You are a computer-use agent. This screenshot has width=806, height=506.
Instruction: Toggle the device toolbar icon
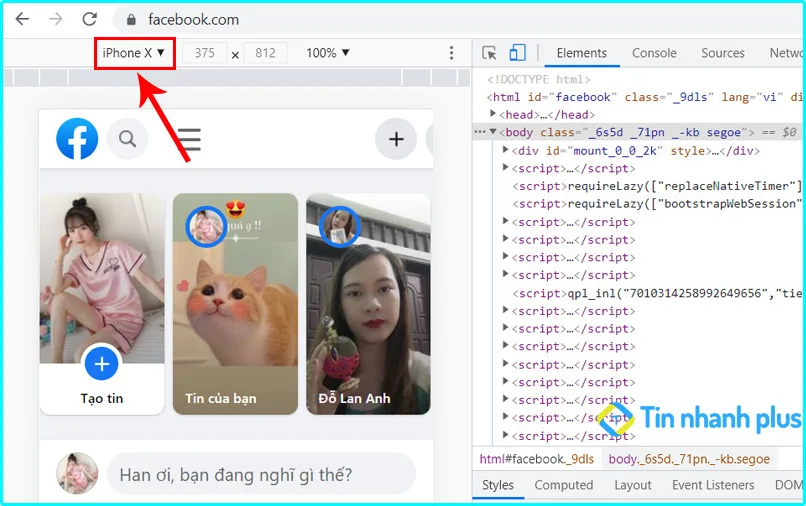tap(517, 52)
